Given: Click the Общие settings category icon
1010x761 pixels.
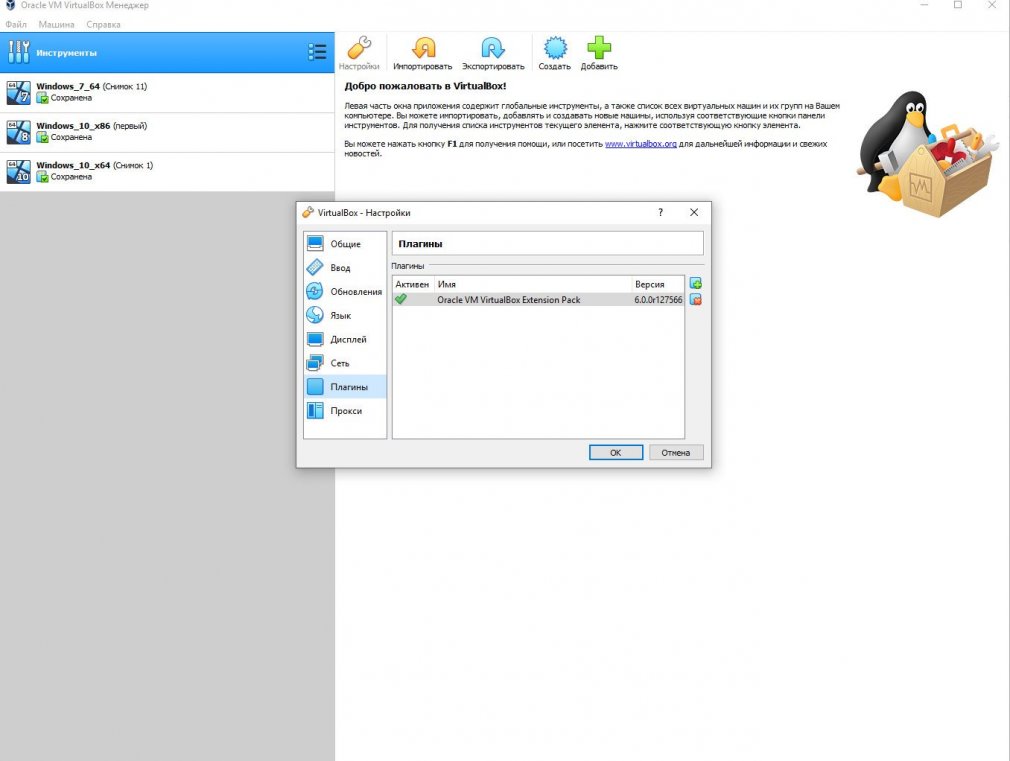Looking at the screenshot, I should (x=315, y=244).
